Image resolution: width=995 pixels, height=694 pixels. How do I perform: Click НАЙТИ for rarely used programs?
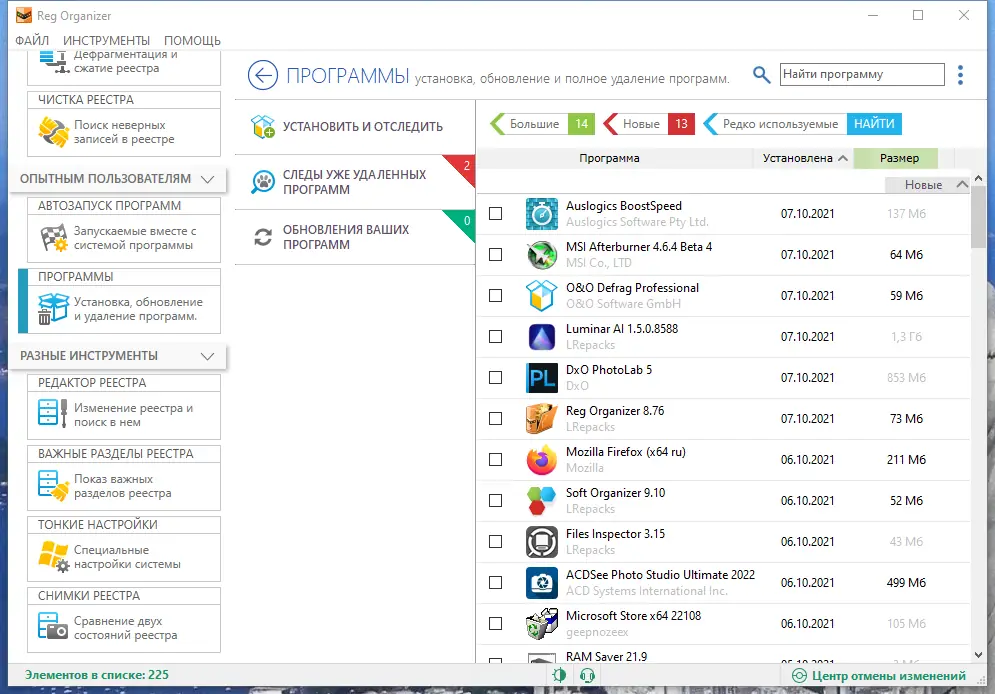tap(874, 124)
